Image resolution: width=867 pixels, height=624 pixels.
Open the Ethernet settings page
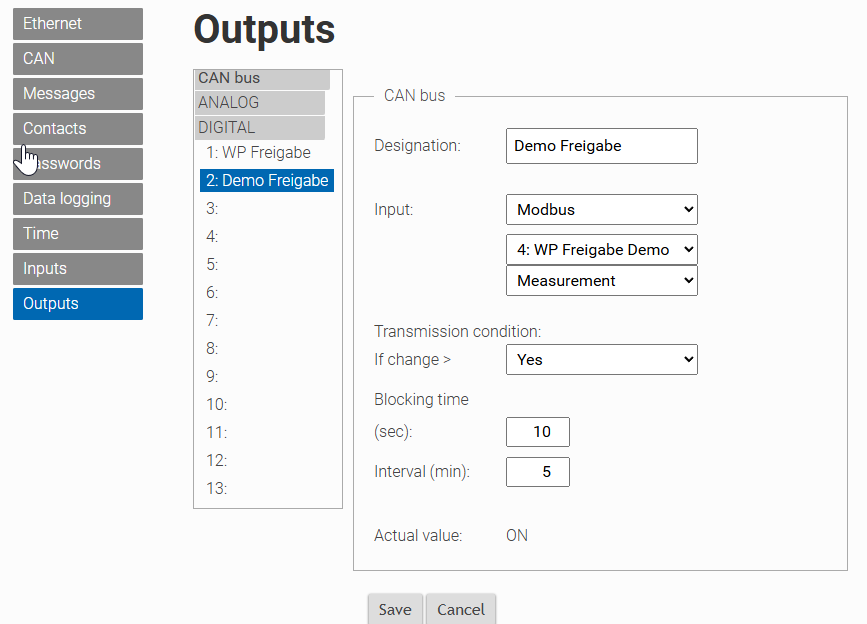78,24
